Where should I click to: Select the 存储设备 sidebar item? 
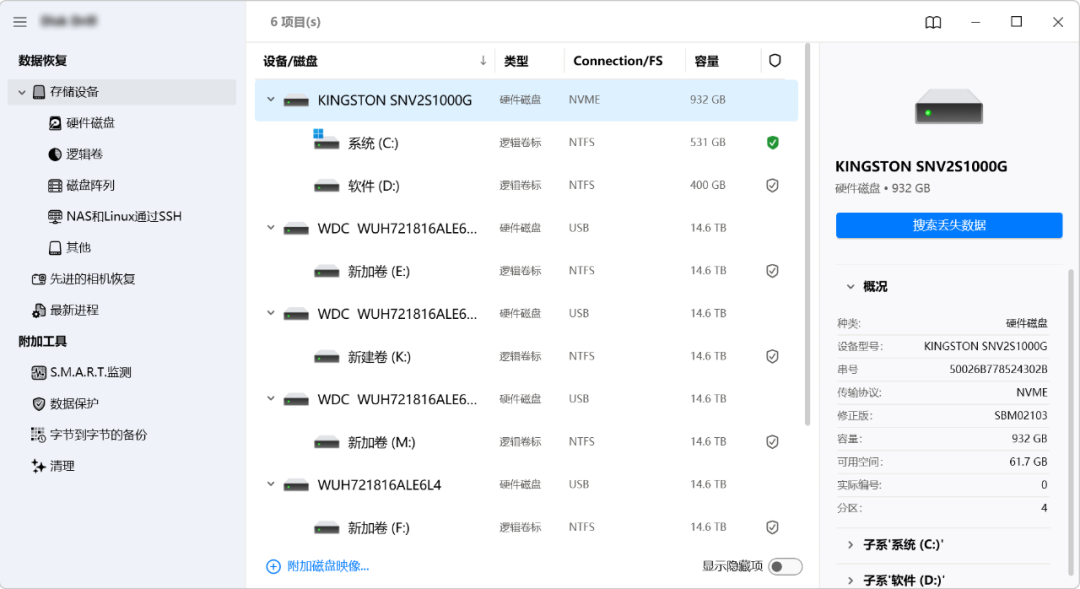click(x=122, y=92)
